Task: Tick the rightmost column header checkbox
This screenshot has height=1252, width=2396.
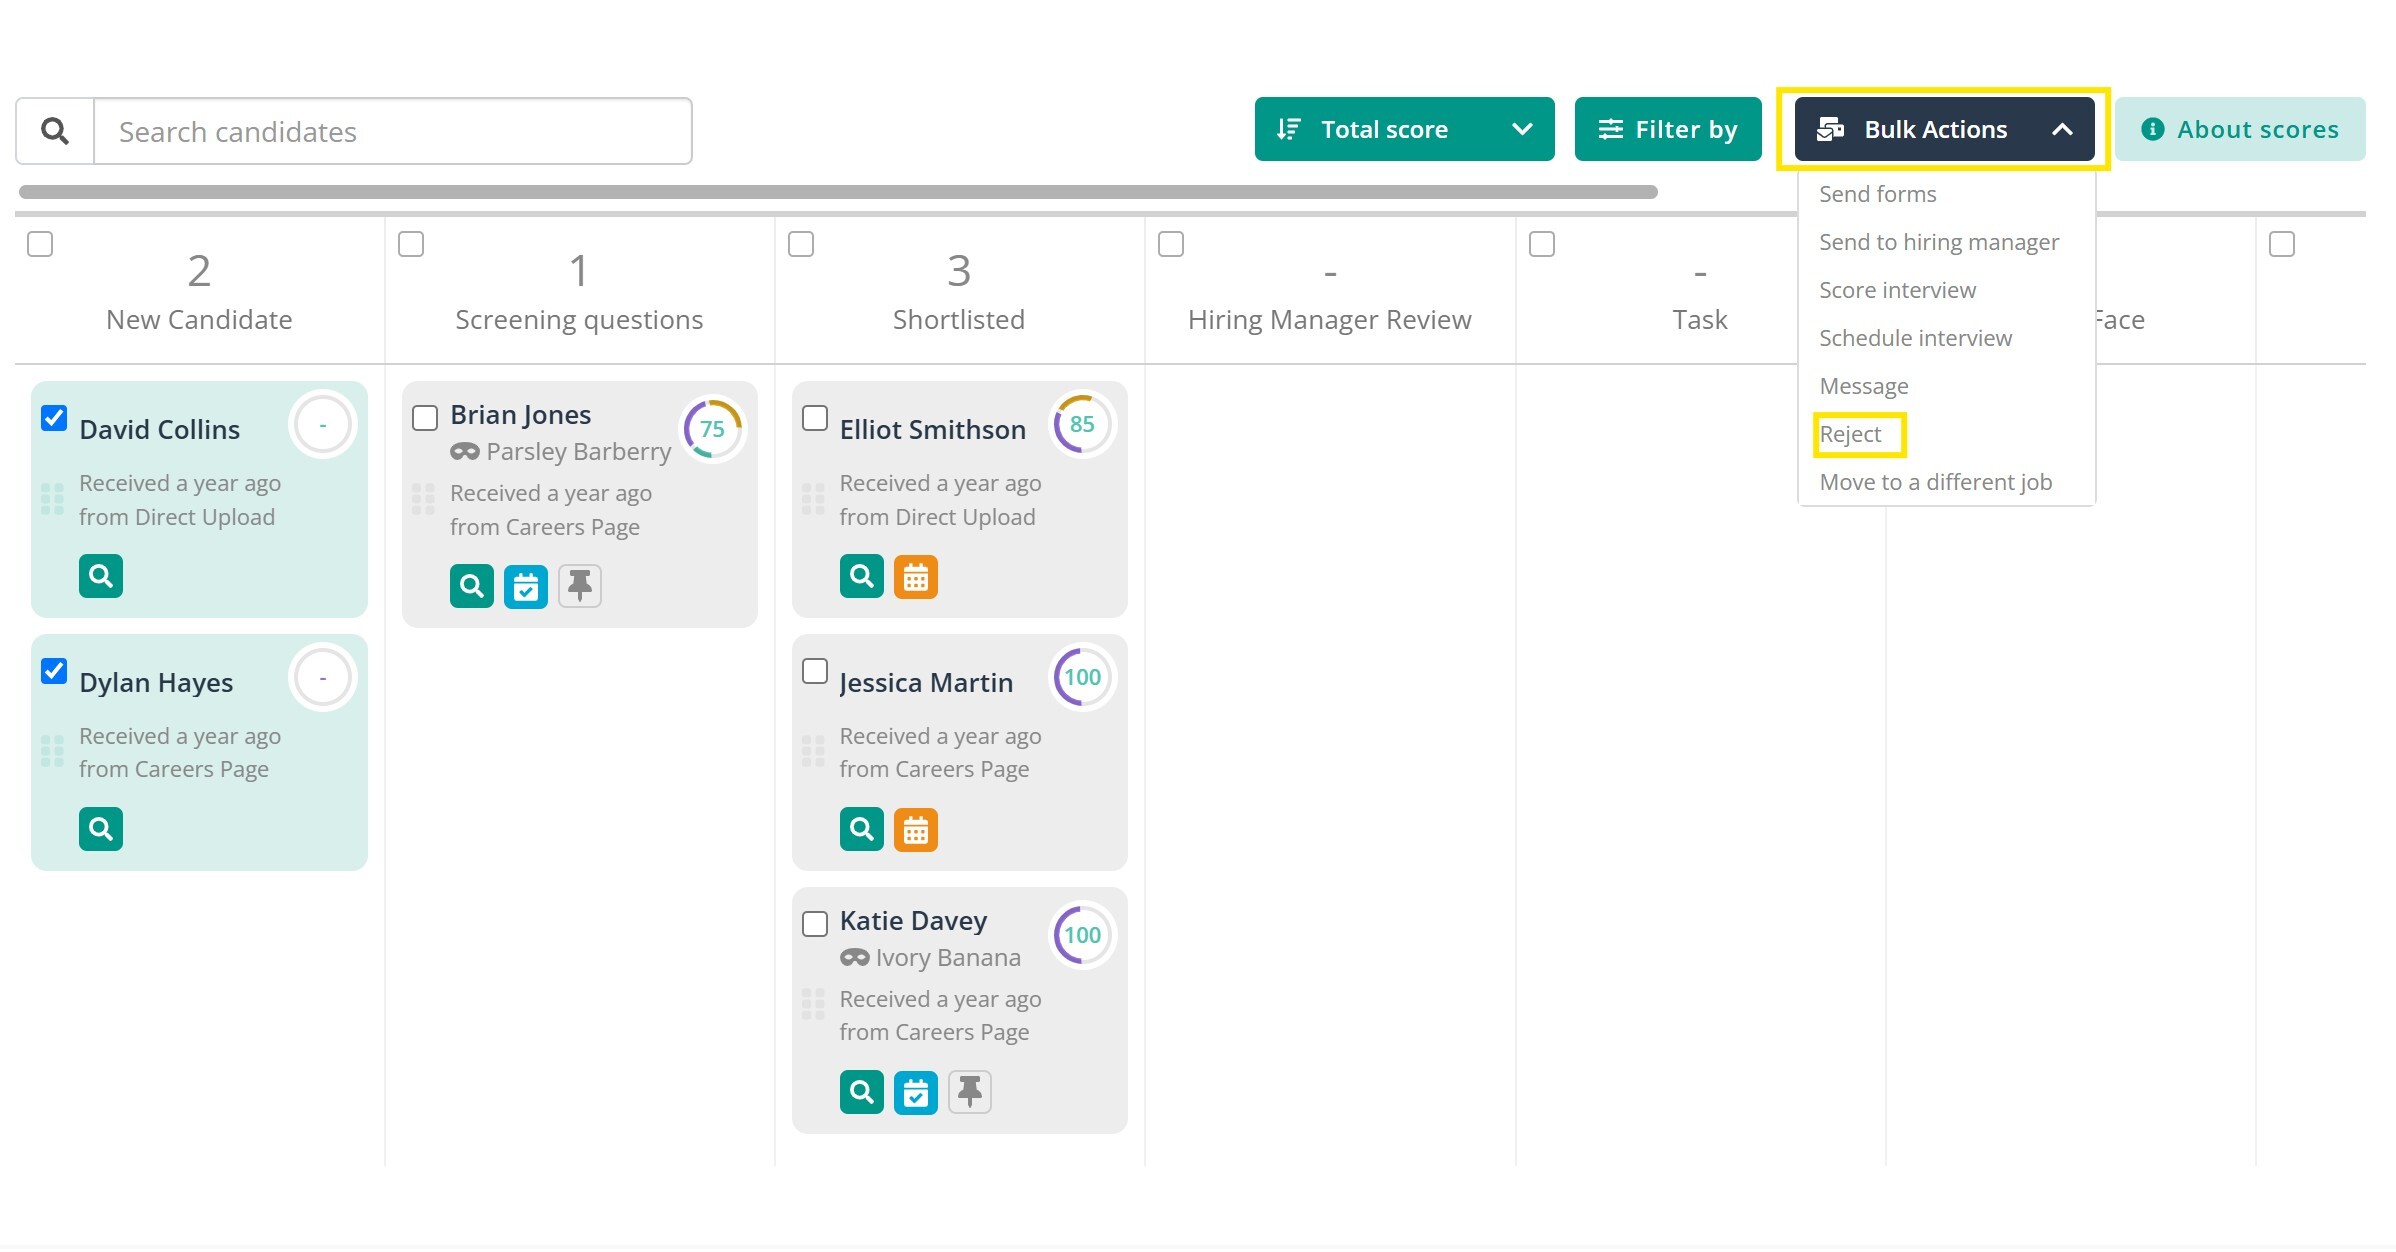Action: click(x=2282, y=244)
